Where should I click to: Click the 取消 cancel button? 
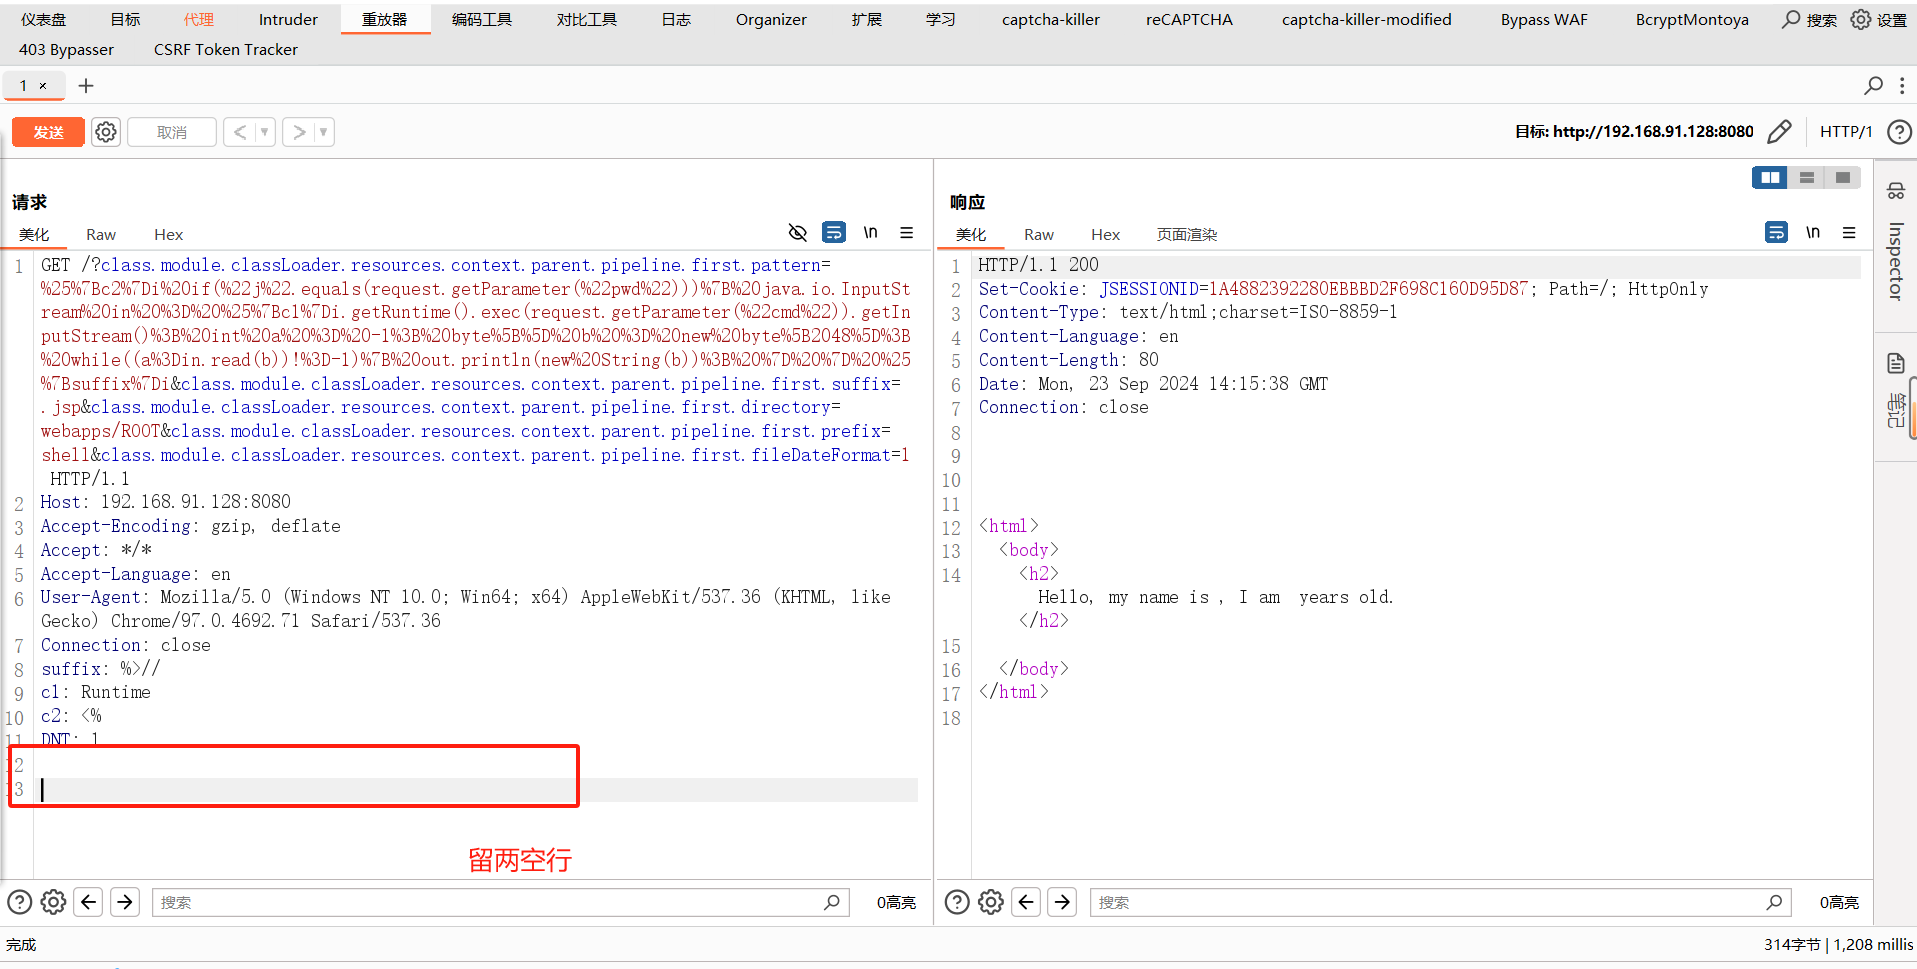coord(172,132)
